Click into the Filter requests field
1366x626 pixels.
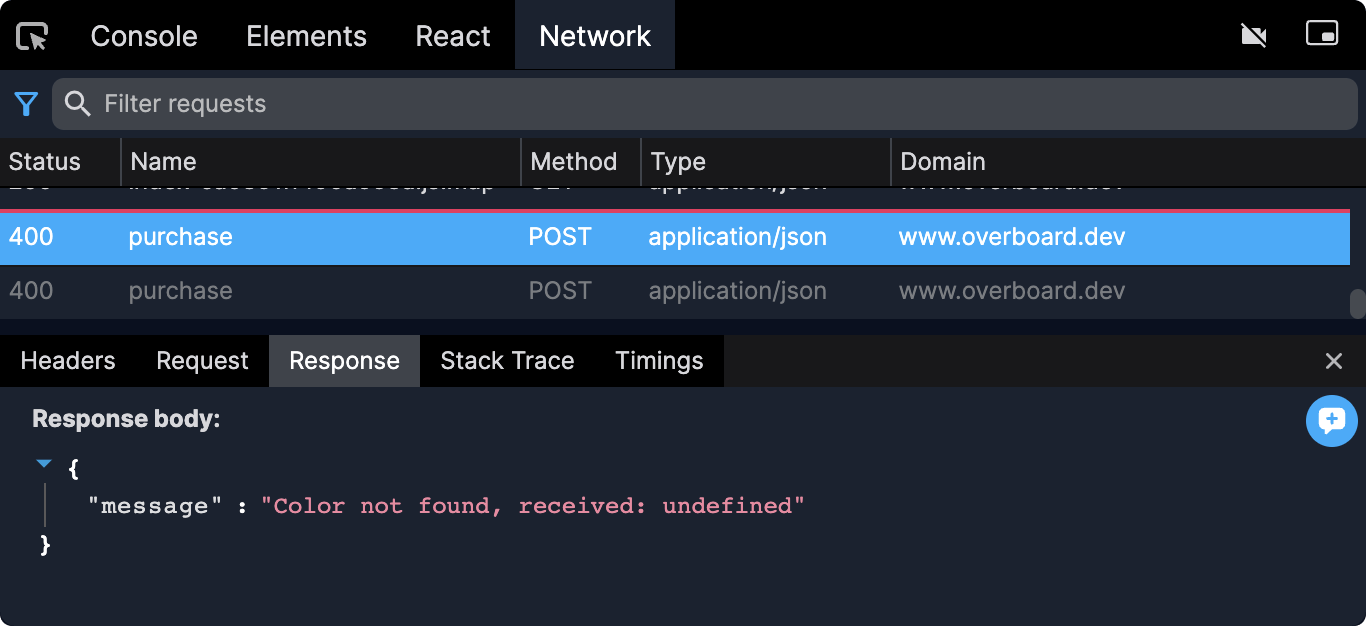pos(700,104)
